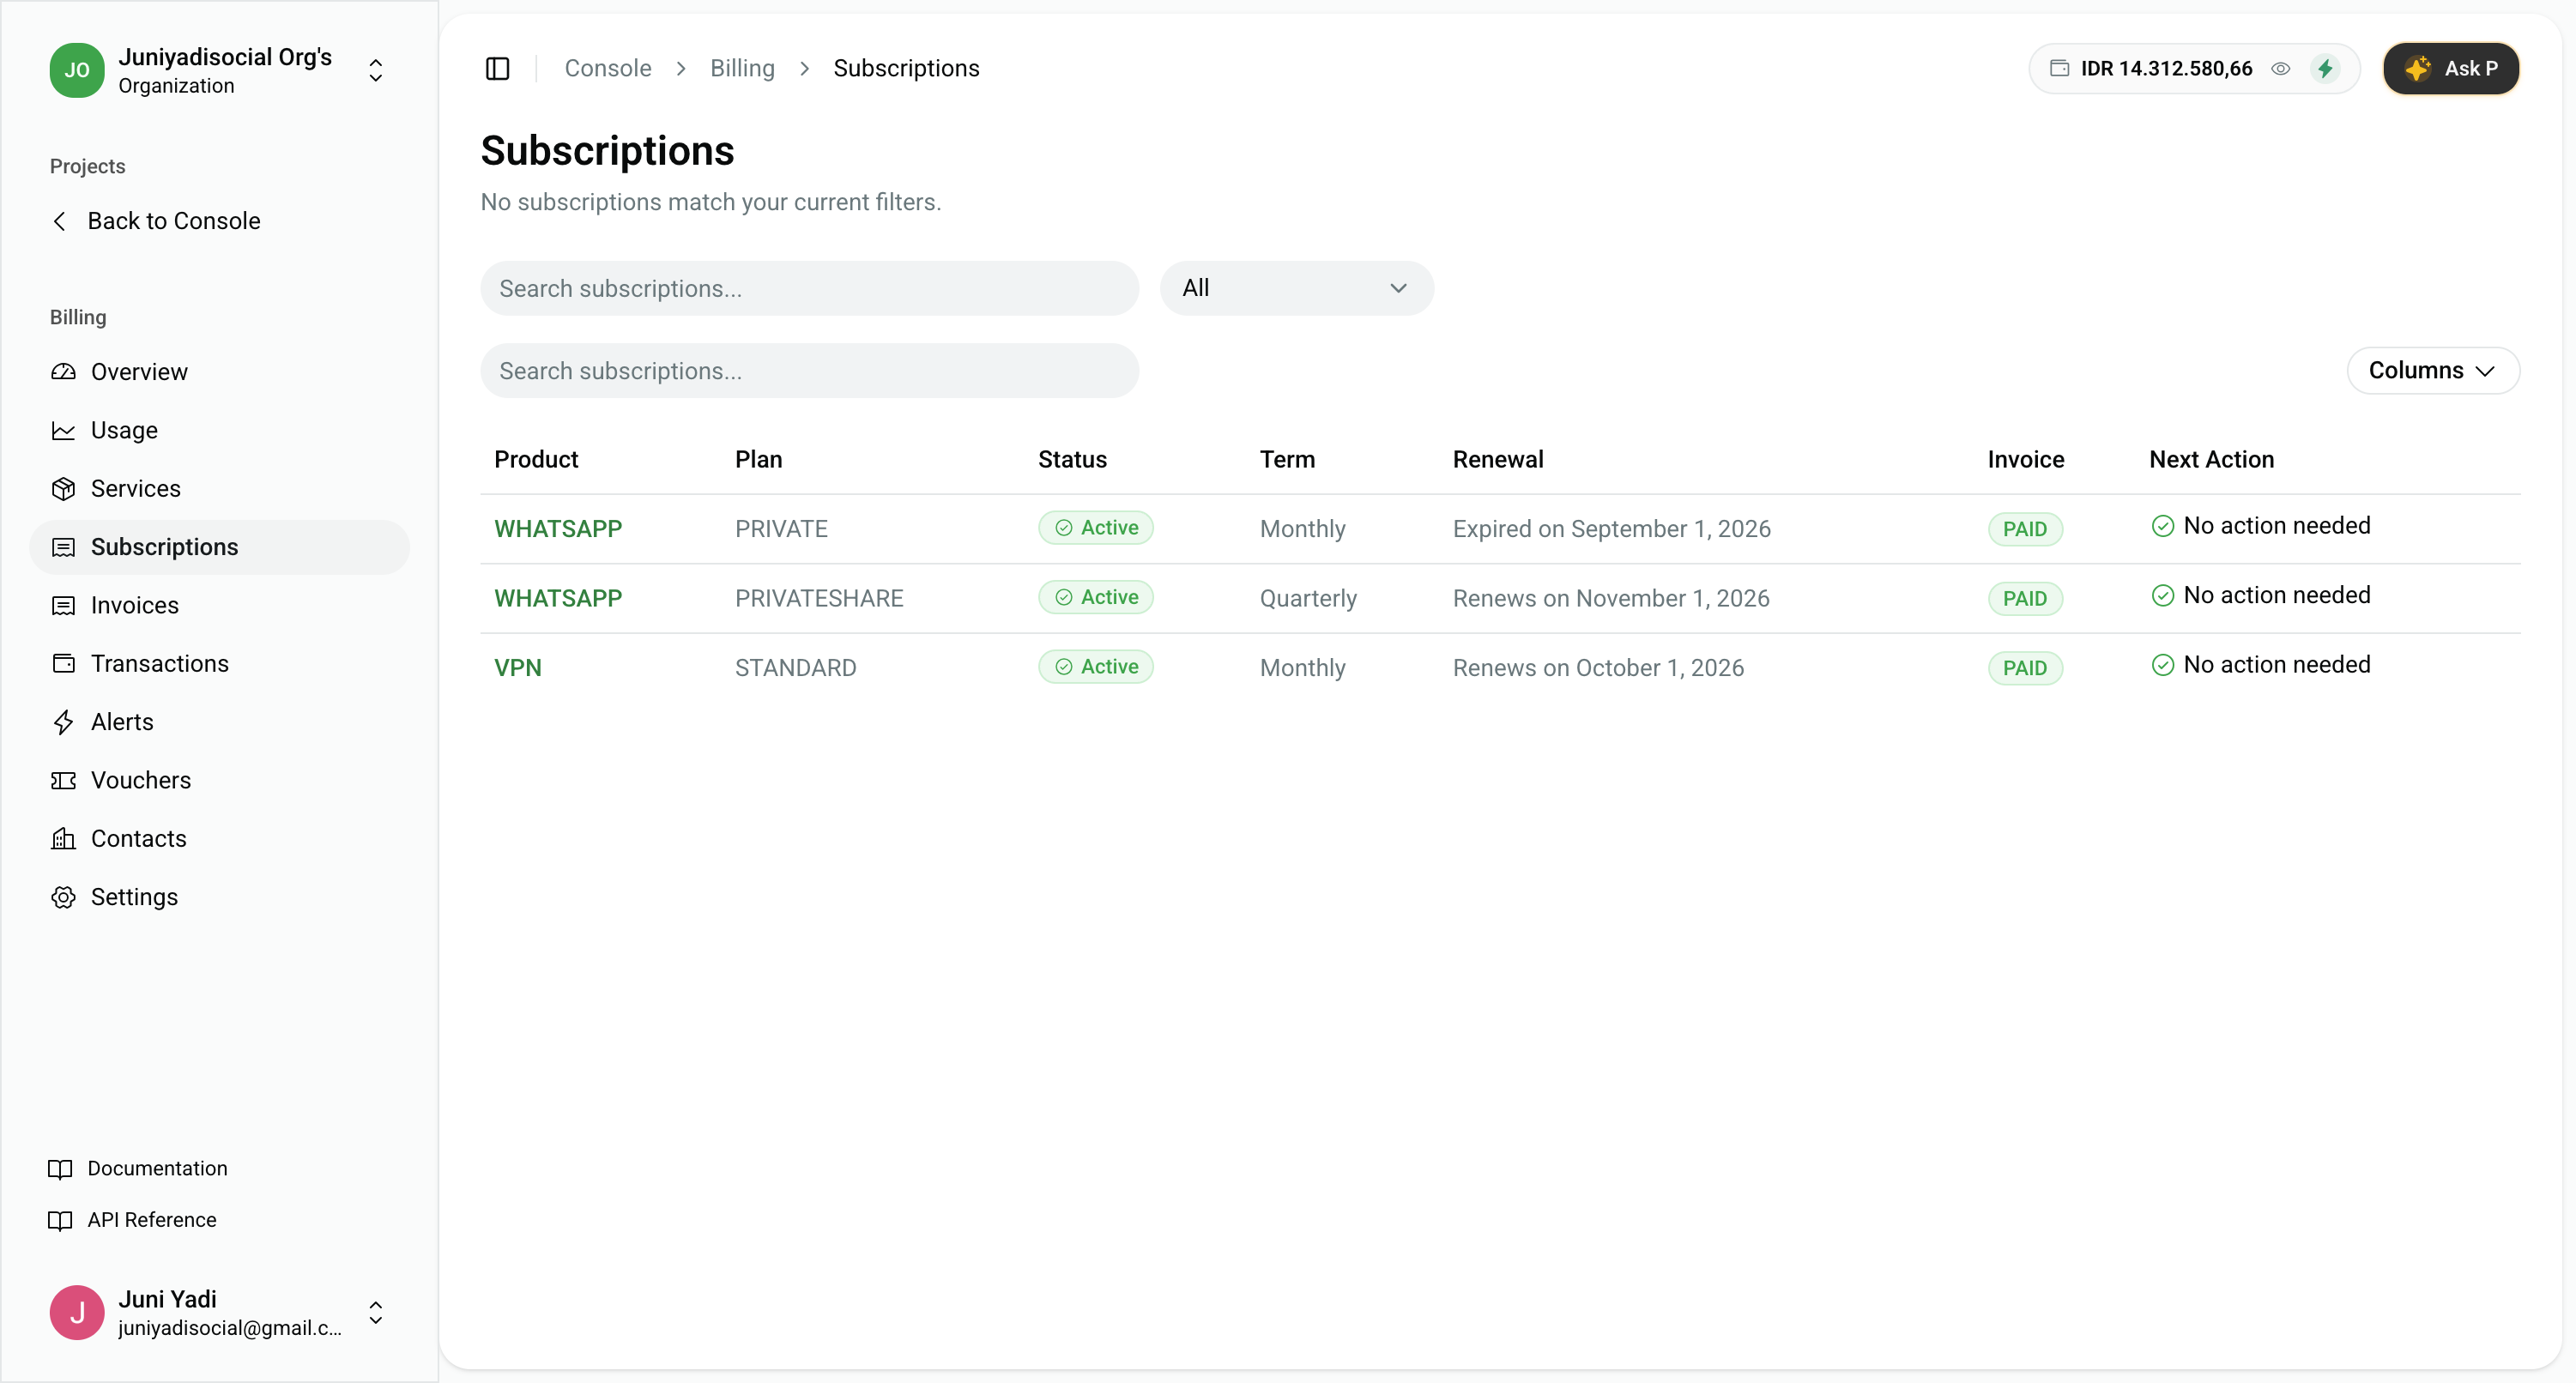
Task: Click No action needed in PRIVATE row
Action: pyautogui.click(x=2260, y=526)
